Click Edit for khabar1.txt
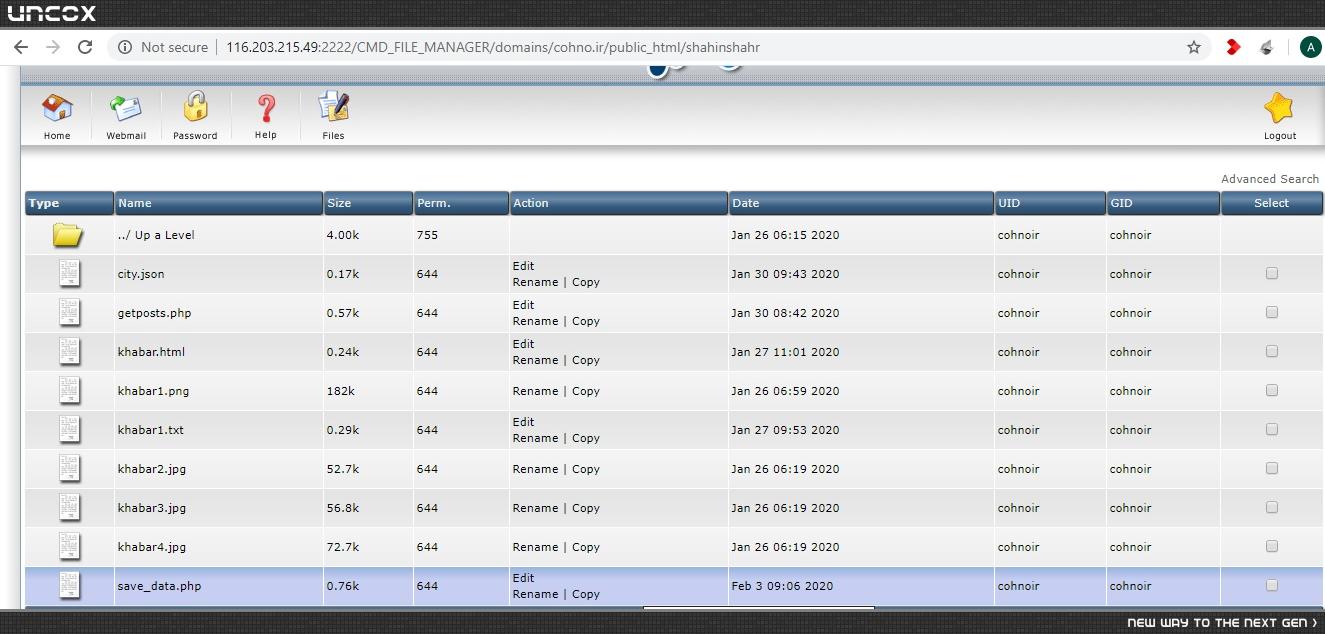Screen dimensions: 1325x634 click(x=523, y=422)
